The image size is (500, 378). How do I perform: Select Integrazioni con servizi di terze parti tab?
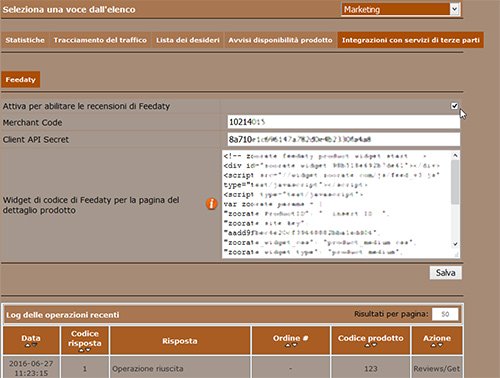411,40
